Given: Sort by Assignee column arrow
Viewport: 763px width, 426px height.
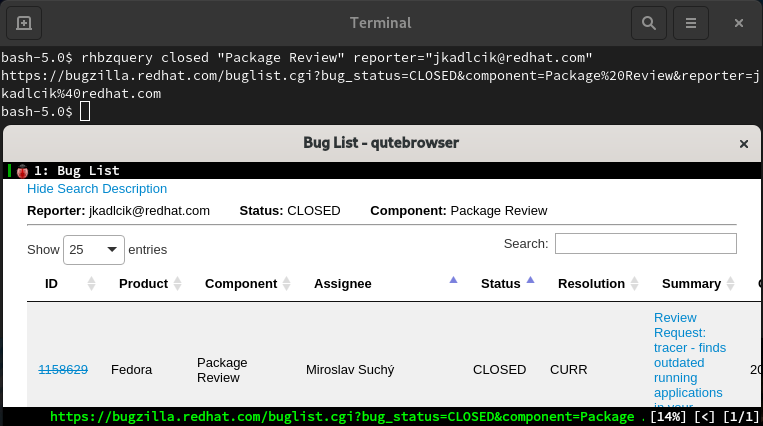Looking at the screenshot, I should coord(453,281).
